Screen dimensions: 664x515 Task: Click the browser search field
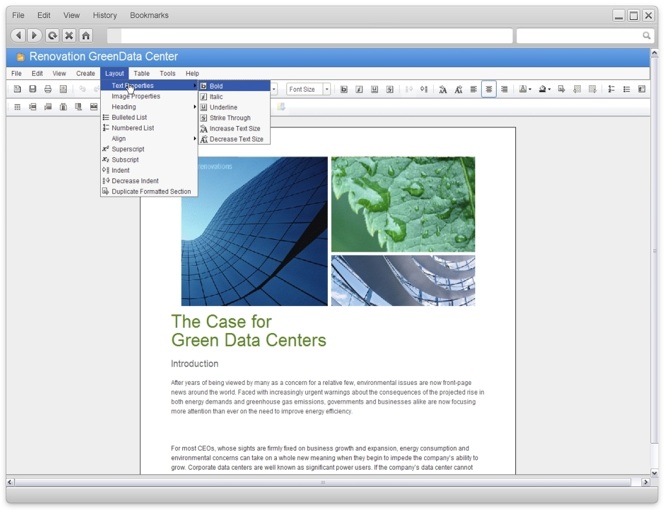point(586,36)
